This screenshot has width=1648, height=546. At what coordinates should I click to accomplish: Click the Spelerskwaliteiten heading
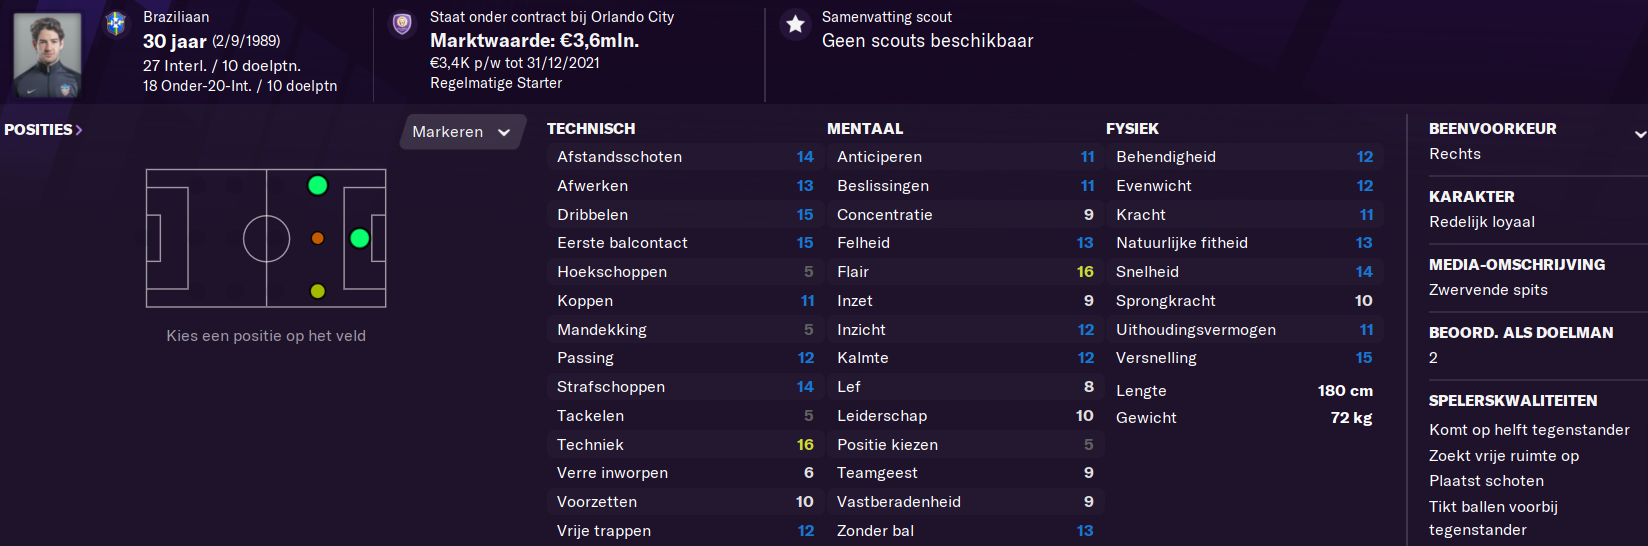tap(1513, 401)
